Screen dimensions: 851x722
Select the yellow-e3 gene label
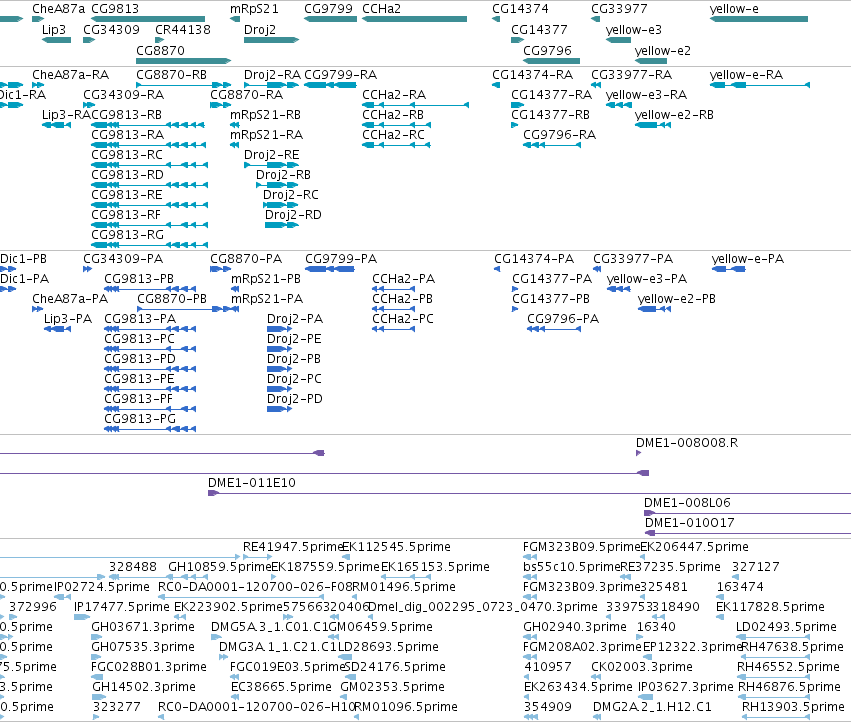click(634, 29)
